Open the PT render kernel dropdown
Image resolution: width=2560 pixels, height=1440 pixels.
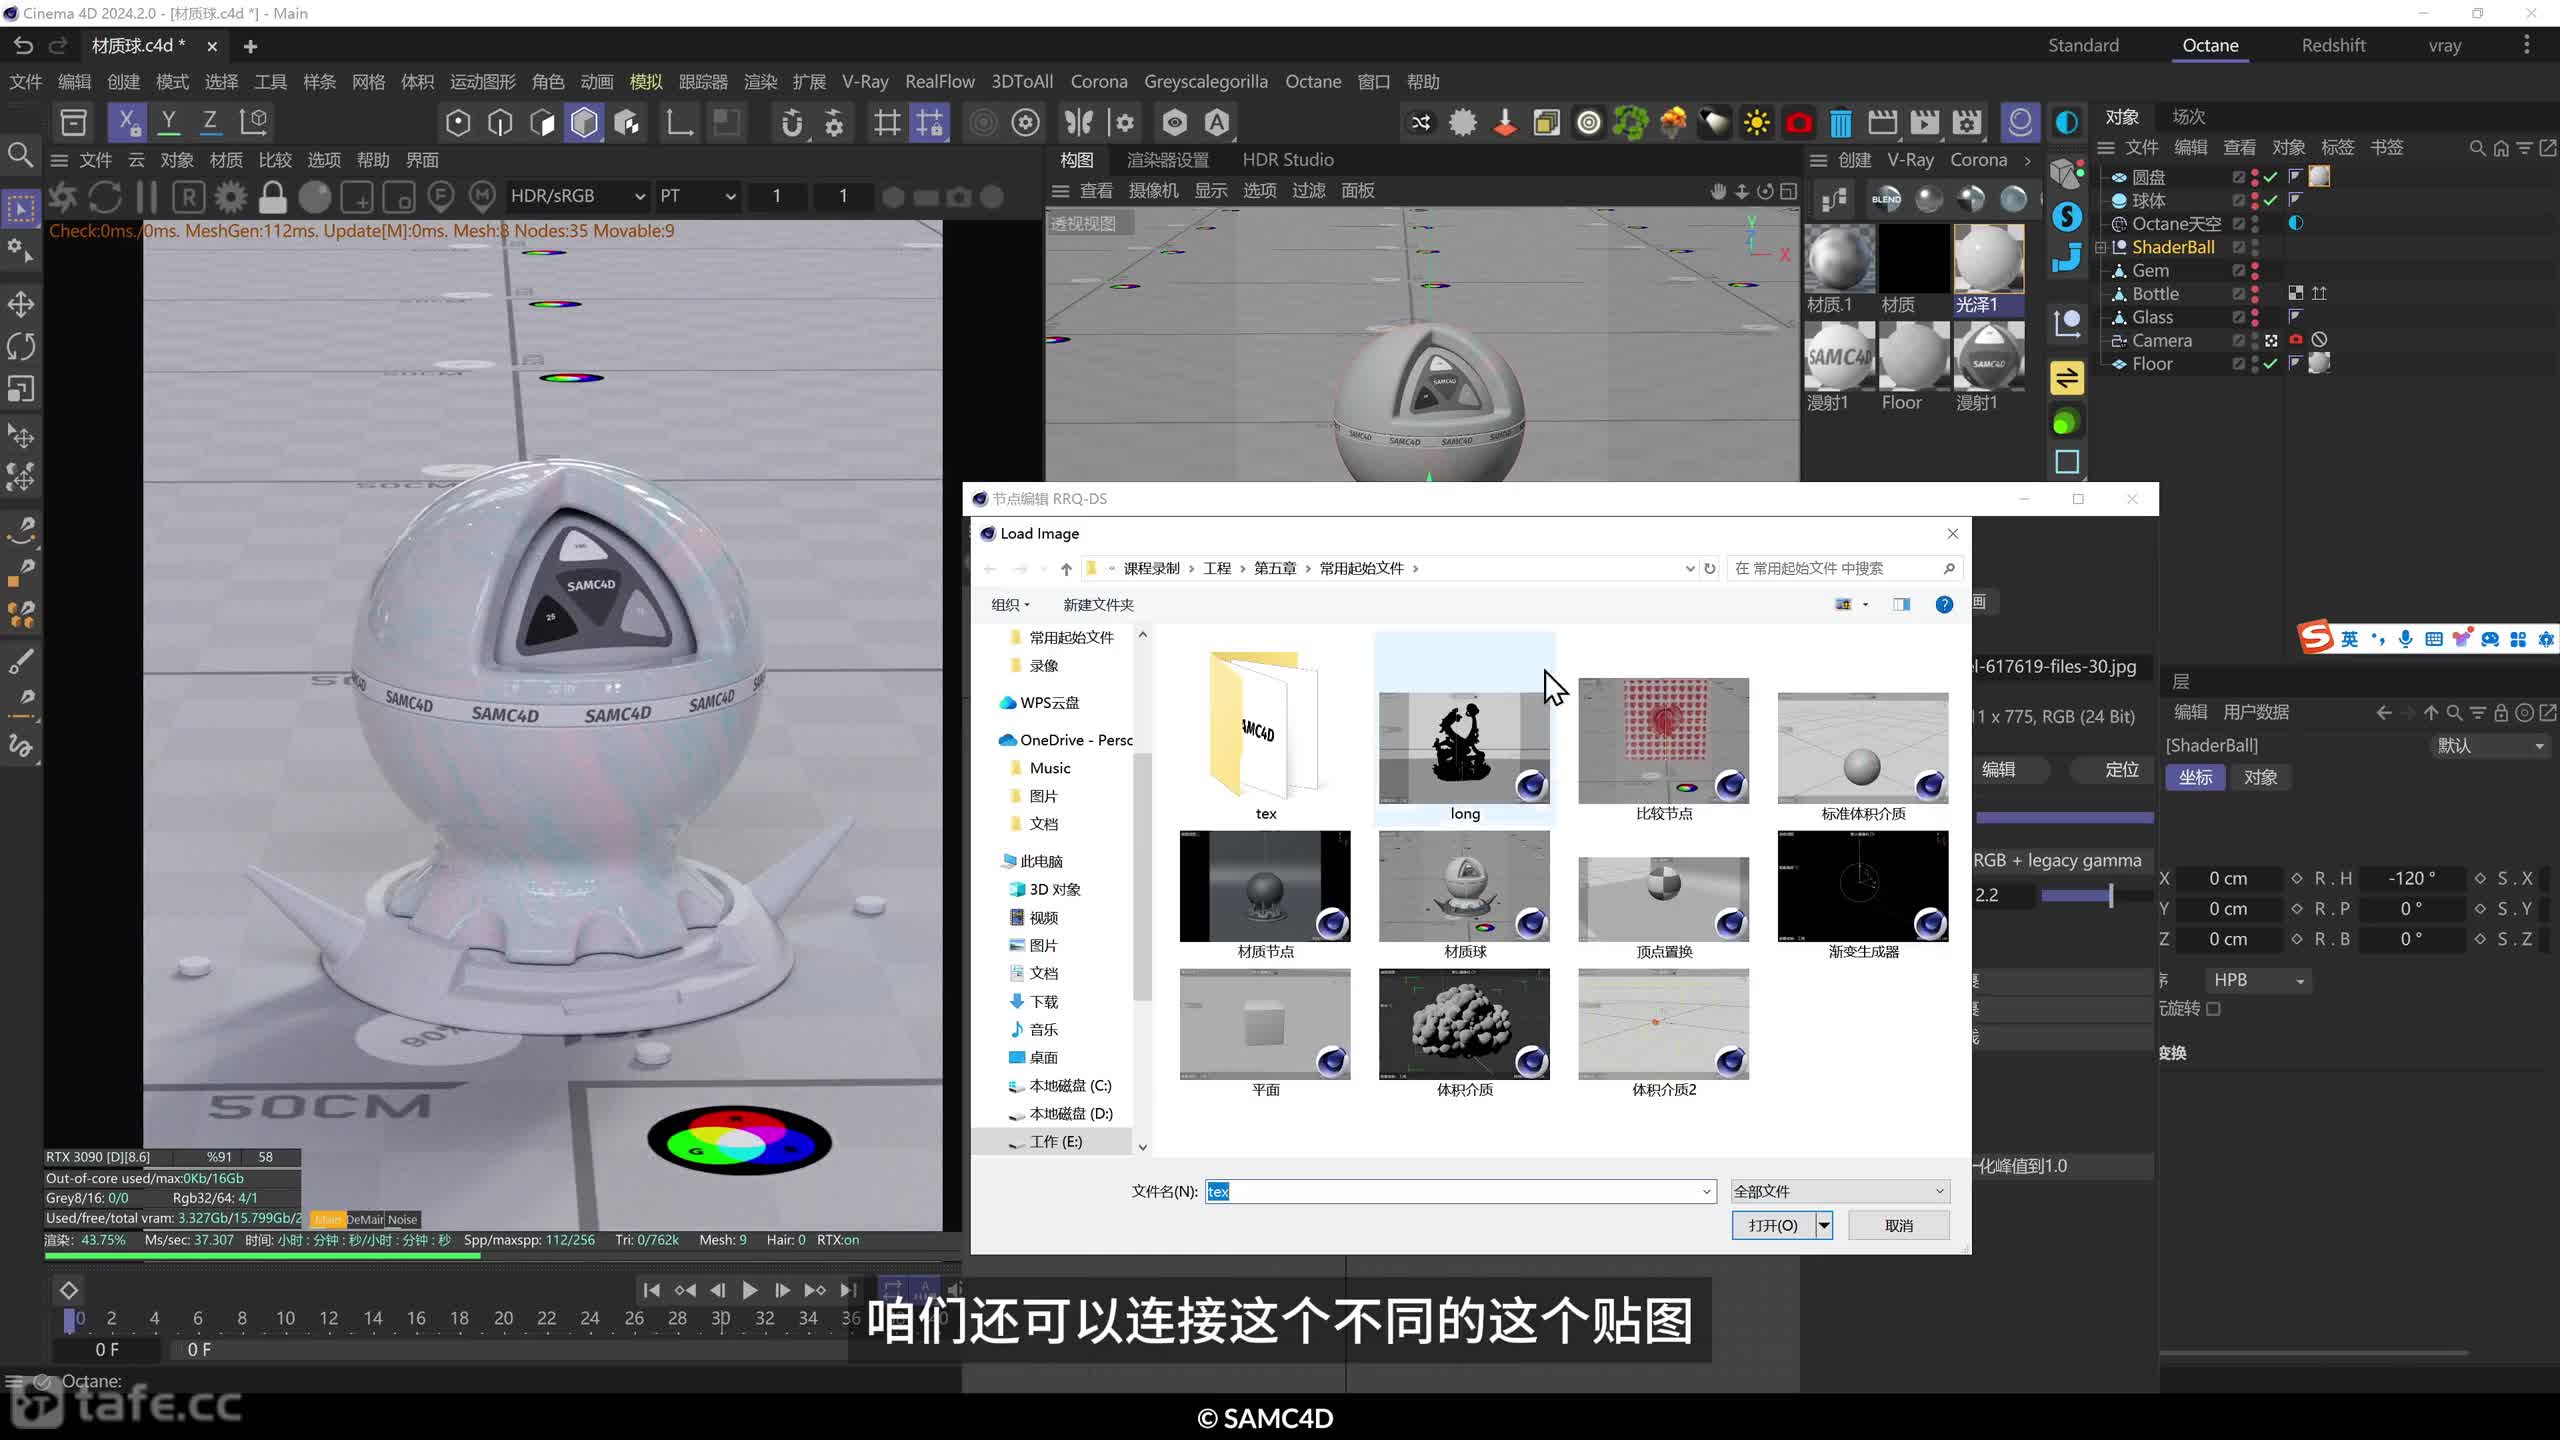[x=698, y=196]
